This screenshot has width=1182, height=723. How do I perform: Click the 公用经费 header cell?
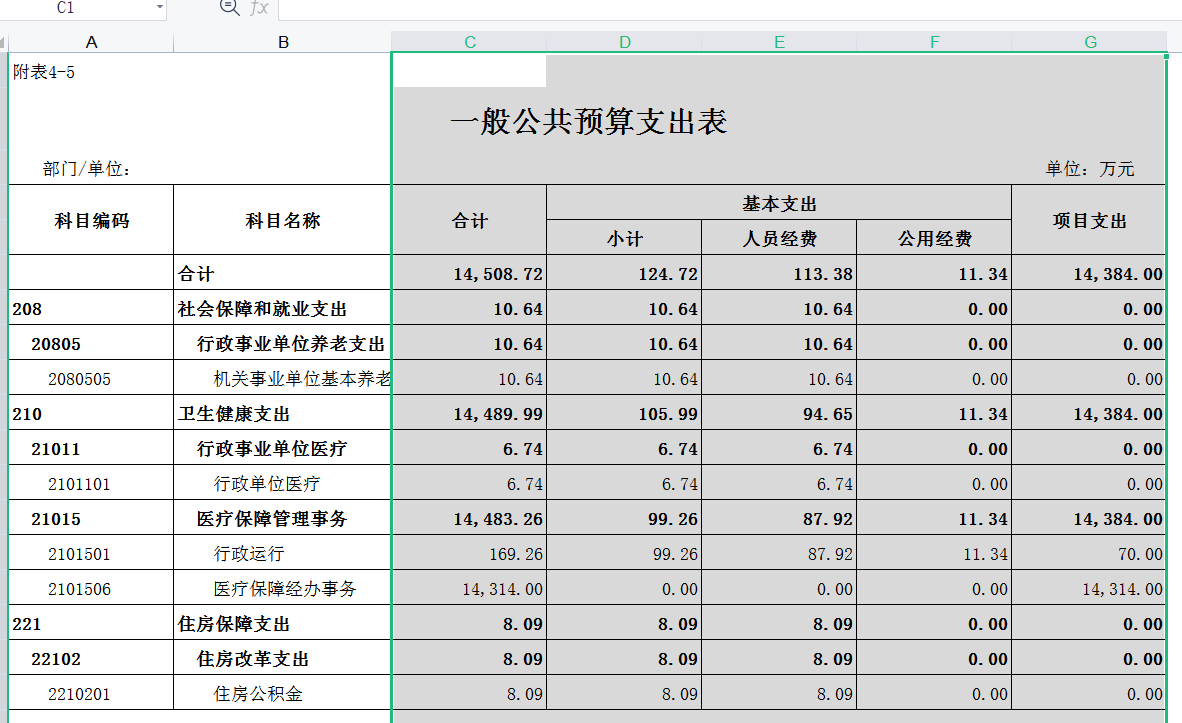click(x=934, y=237)
